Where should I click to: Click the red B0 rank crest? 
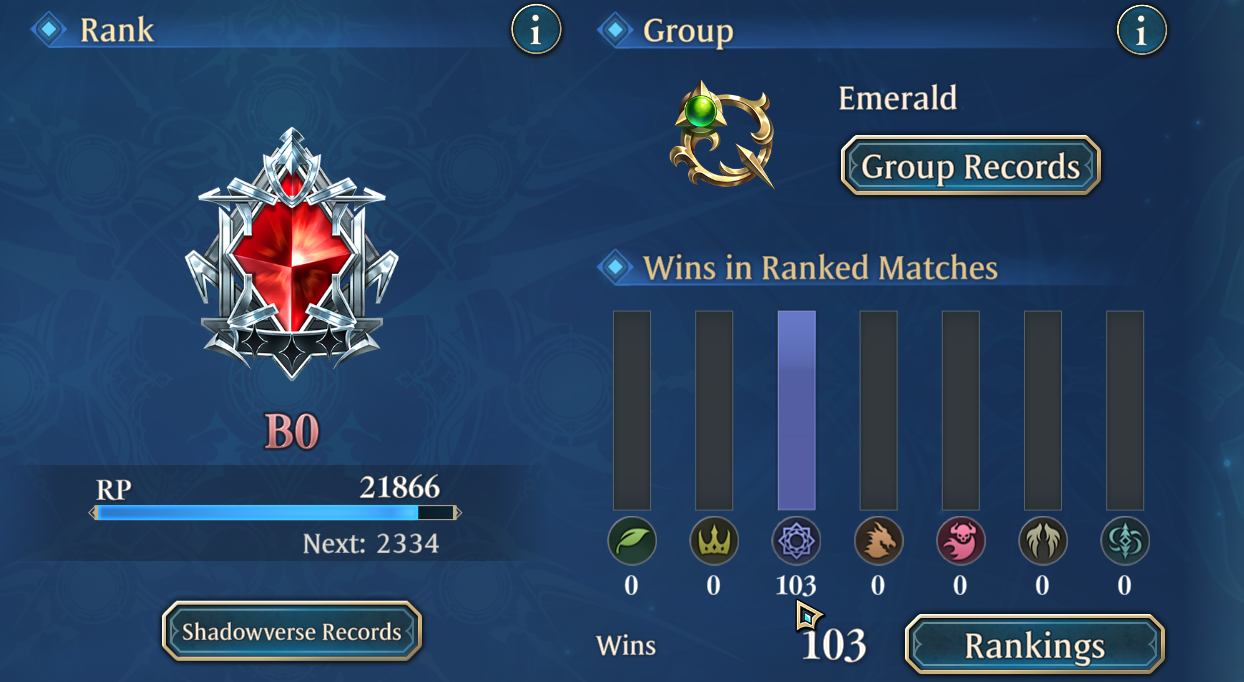click(292, 252)
